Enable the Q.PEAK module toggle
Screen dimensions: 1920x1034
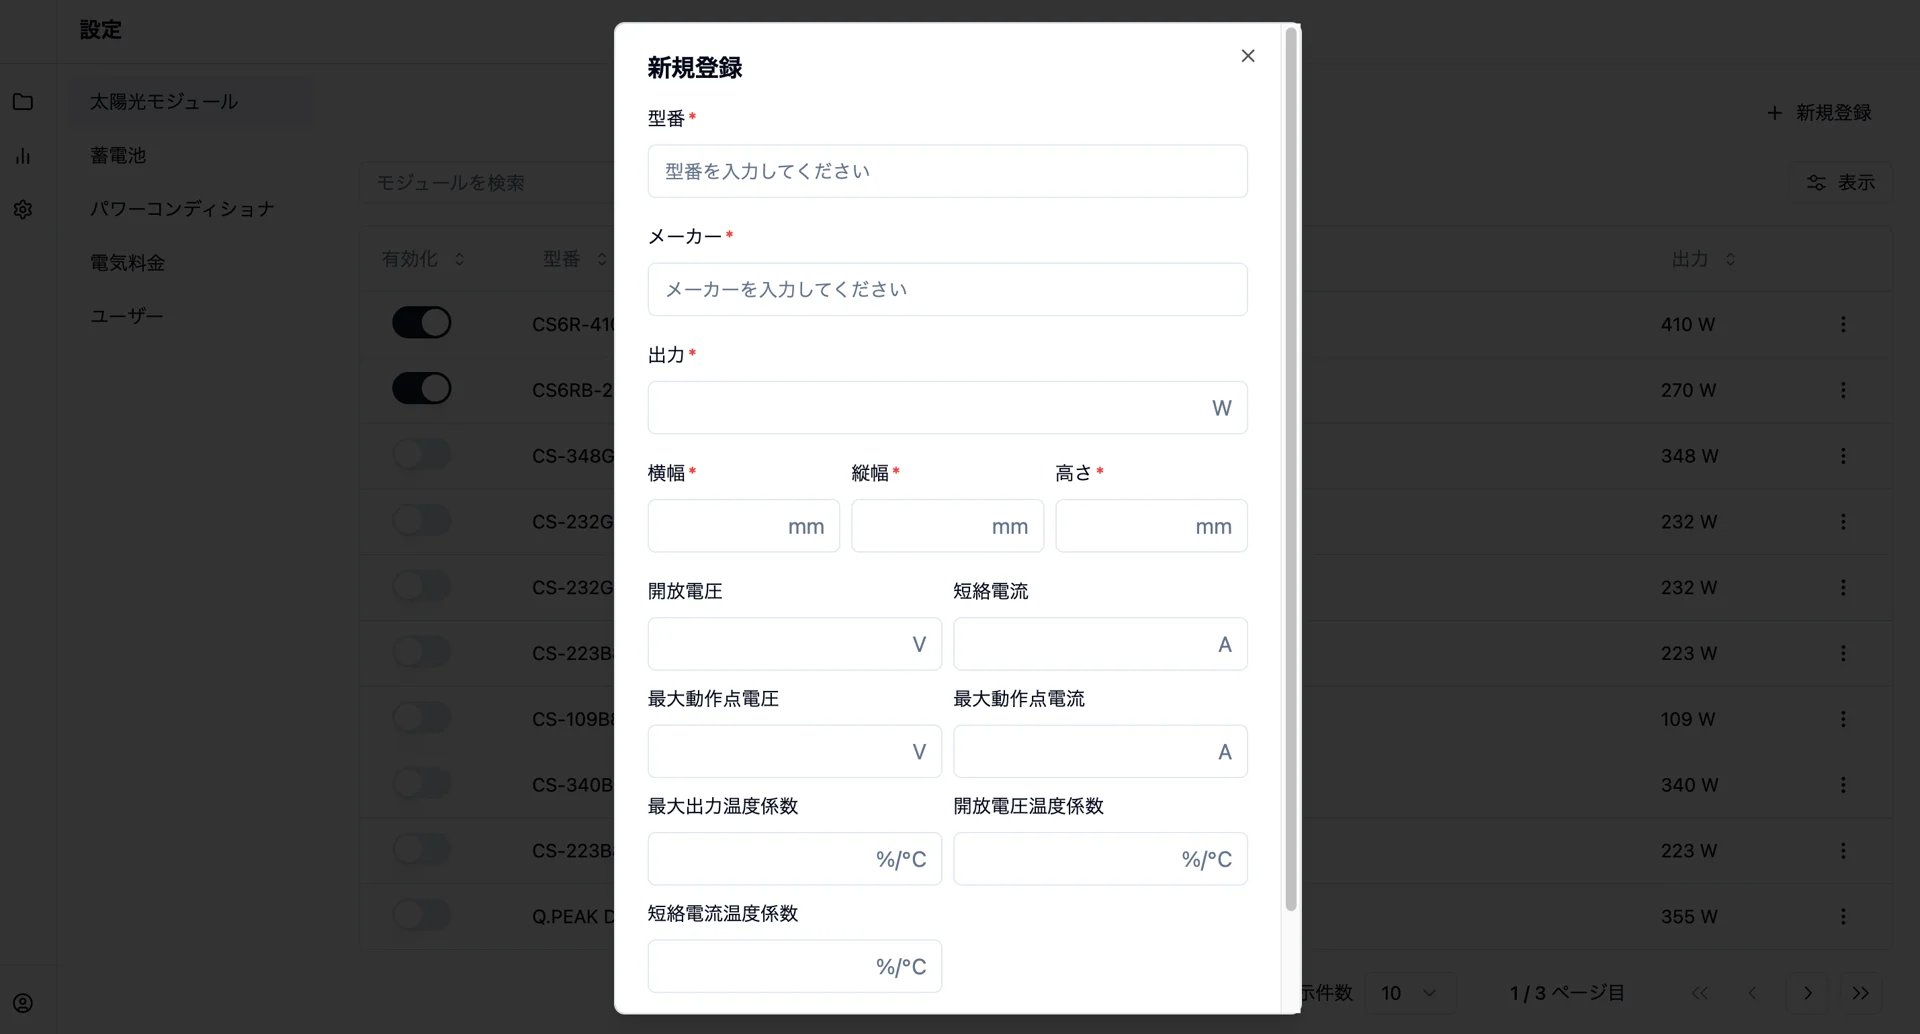click(x=421, y=914)
